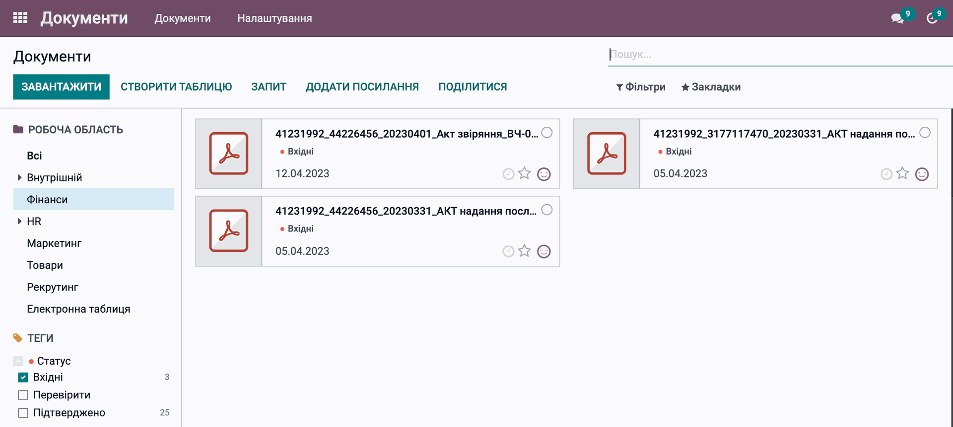Select the 3177117470 document radio circle

924,132
